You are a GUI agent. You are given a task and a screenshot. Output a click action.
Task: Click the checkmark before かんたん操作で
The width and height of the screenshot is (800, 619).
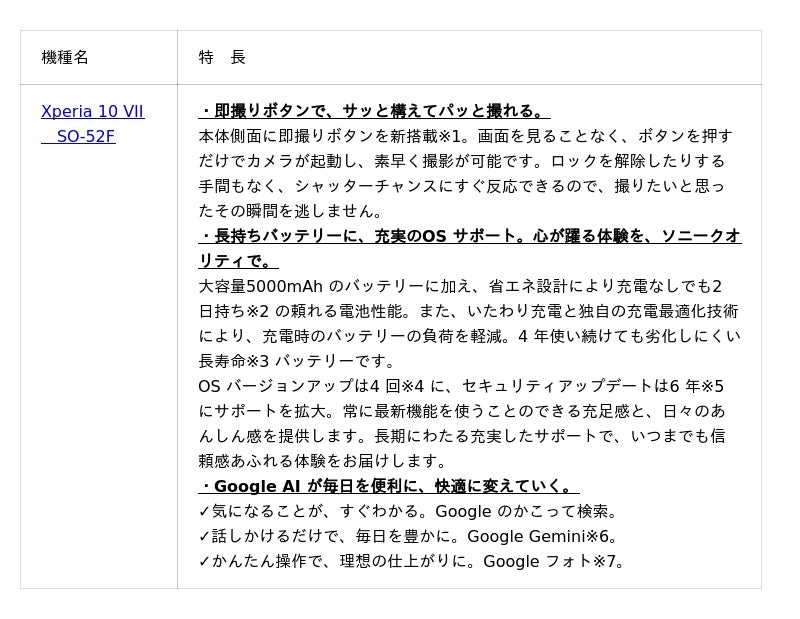(x=204, y=562)
